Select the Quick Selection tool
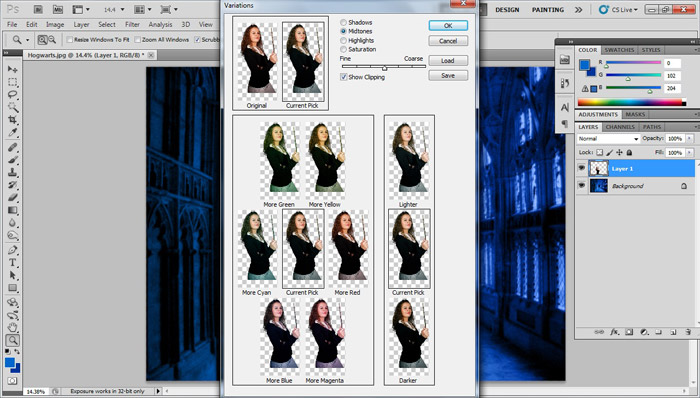 point(12,107)
